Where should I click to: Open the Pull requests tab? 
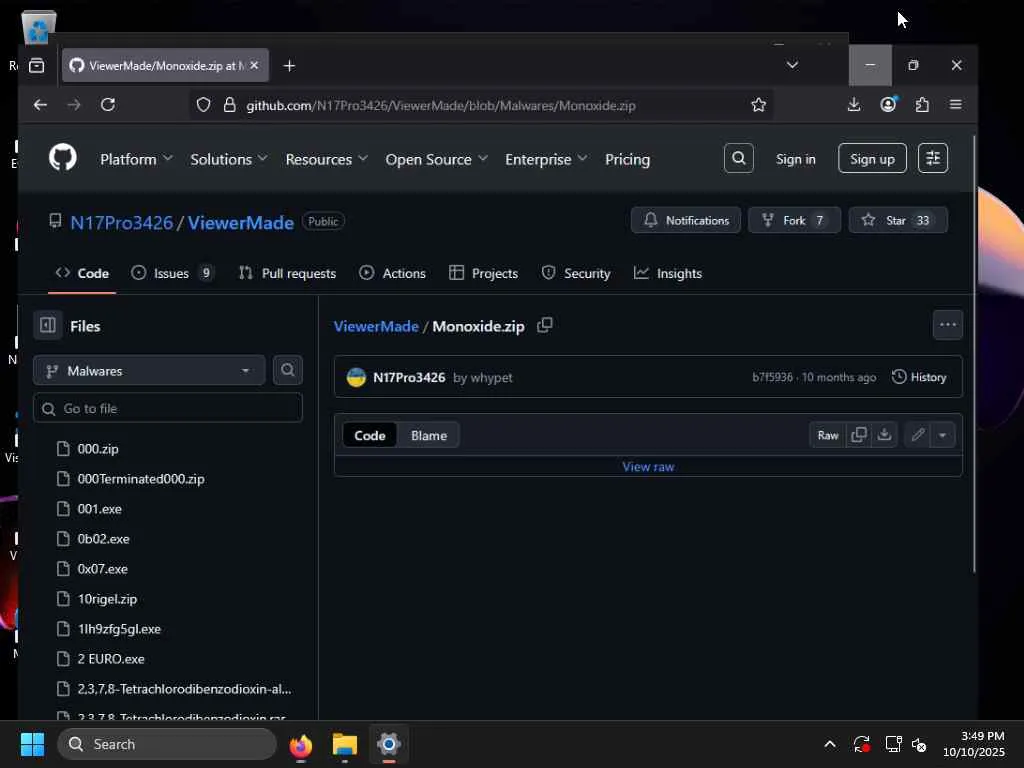pos(287,273)
